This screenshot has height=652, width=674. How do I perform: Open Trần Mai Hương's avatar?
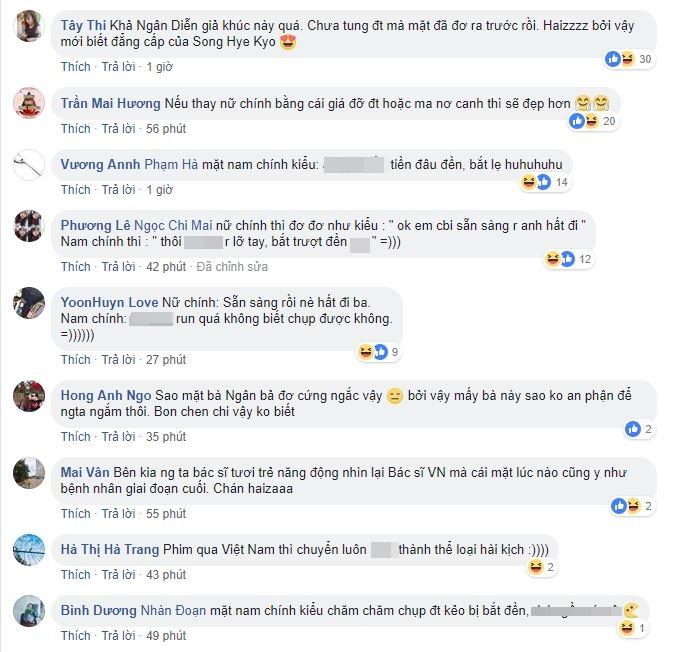(29, 103)
